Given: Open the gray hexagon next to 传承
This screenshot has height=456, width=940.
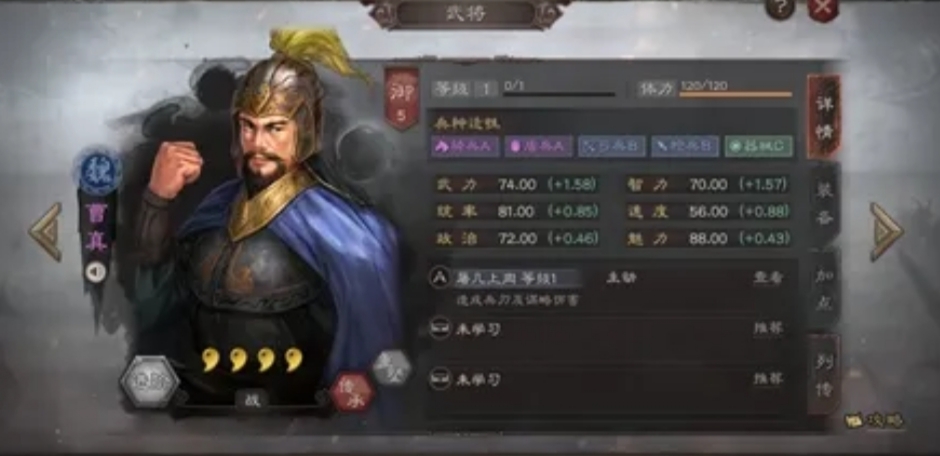Looking at the screenshot, I should pos(391,366).
